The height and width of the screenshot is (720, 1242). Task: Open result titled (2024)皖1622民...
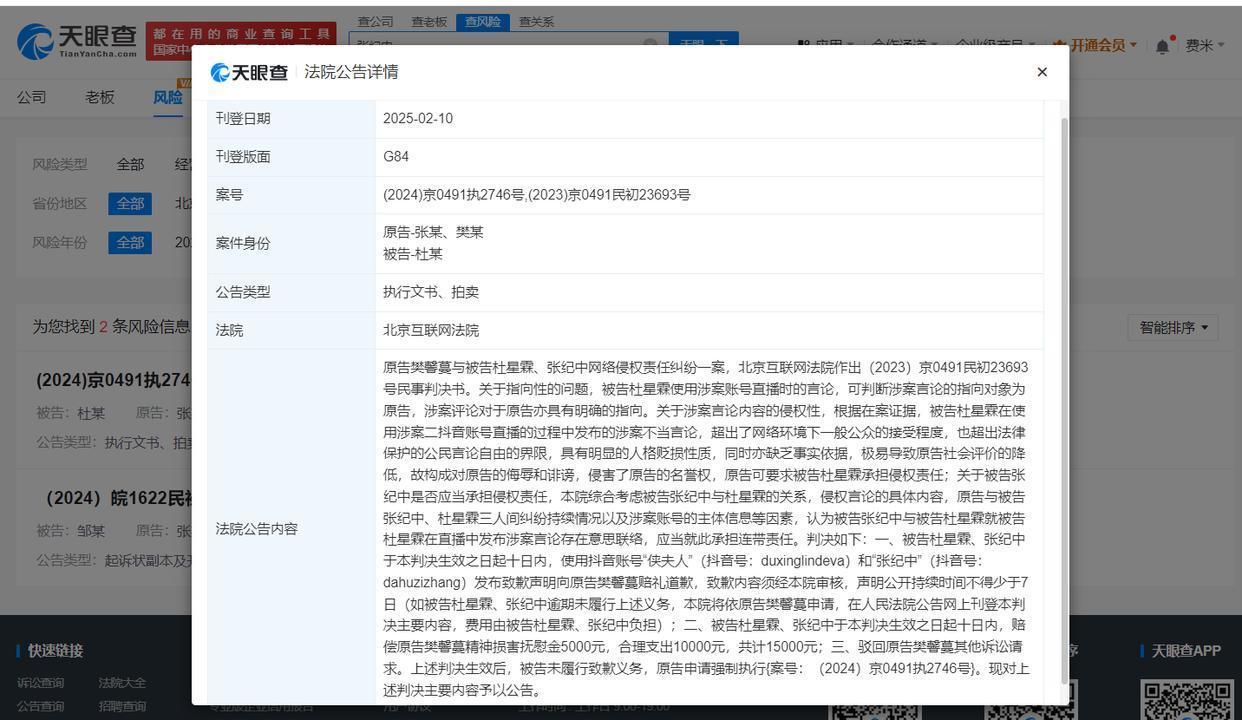(118, 497)
